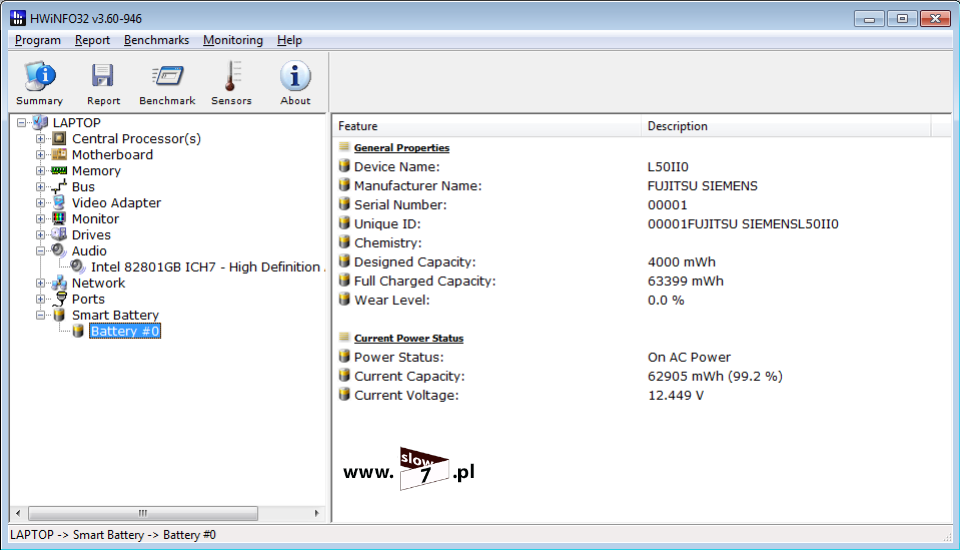Open the Summary toolbar icon
Image resolution: width=960 pixels, height=550 pixels.
pos(39,76)
